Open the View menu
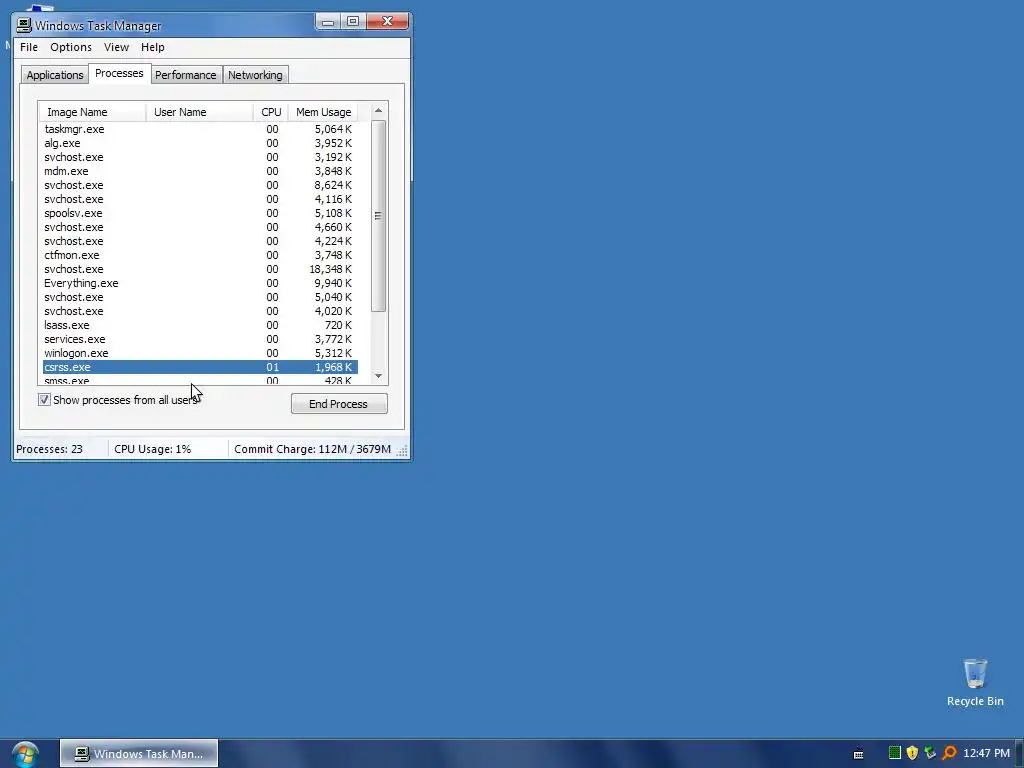The image size is (1024, 768). (x=116, y=47)
